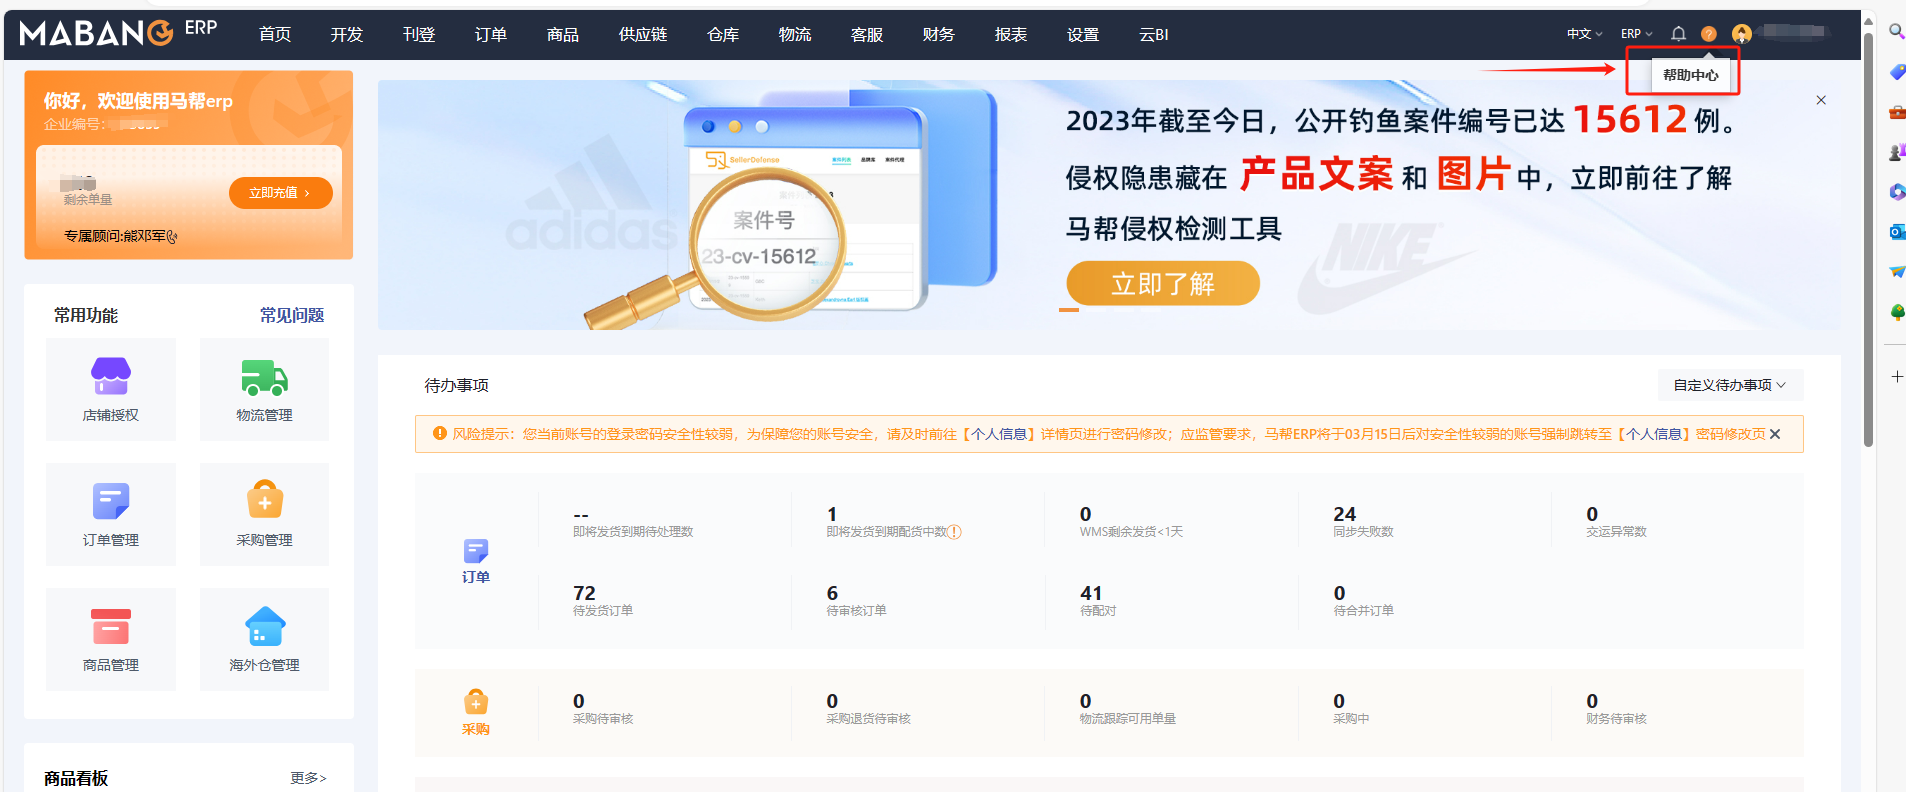Image resolution: width=1906 pixels, height=792 pixels.
Task: Click the browser sidebar paper plane icon
Action: [x=1896, y=272]
